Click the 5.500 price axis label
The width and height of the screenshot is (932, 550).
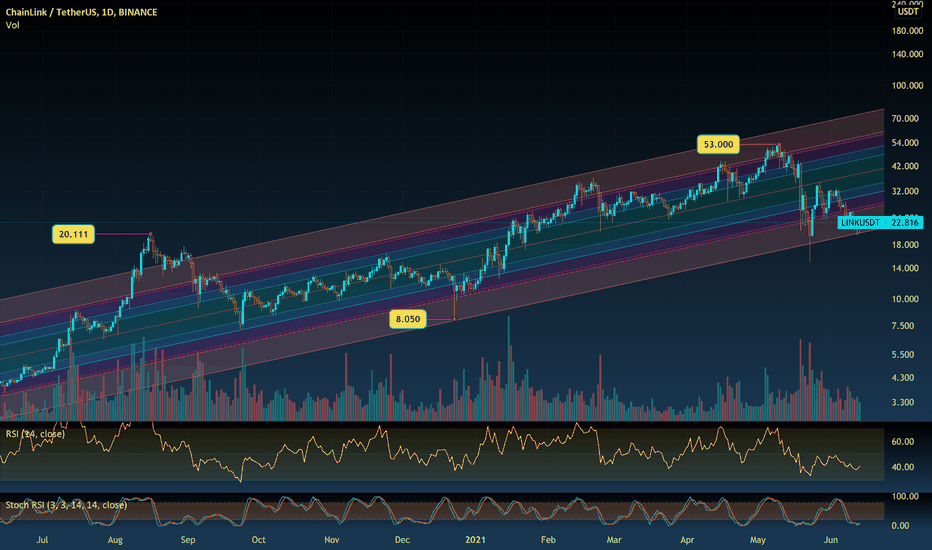[x=903, y=354]
